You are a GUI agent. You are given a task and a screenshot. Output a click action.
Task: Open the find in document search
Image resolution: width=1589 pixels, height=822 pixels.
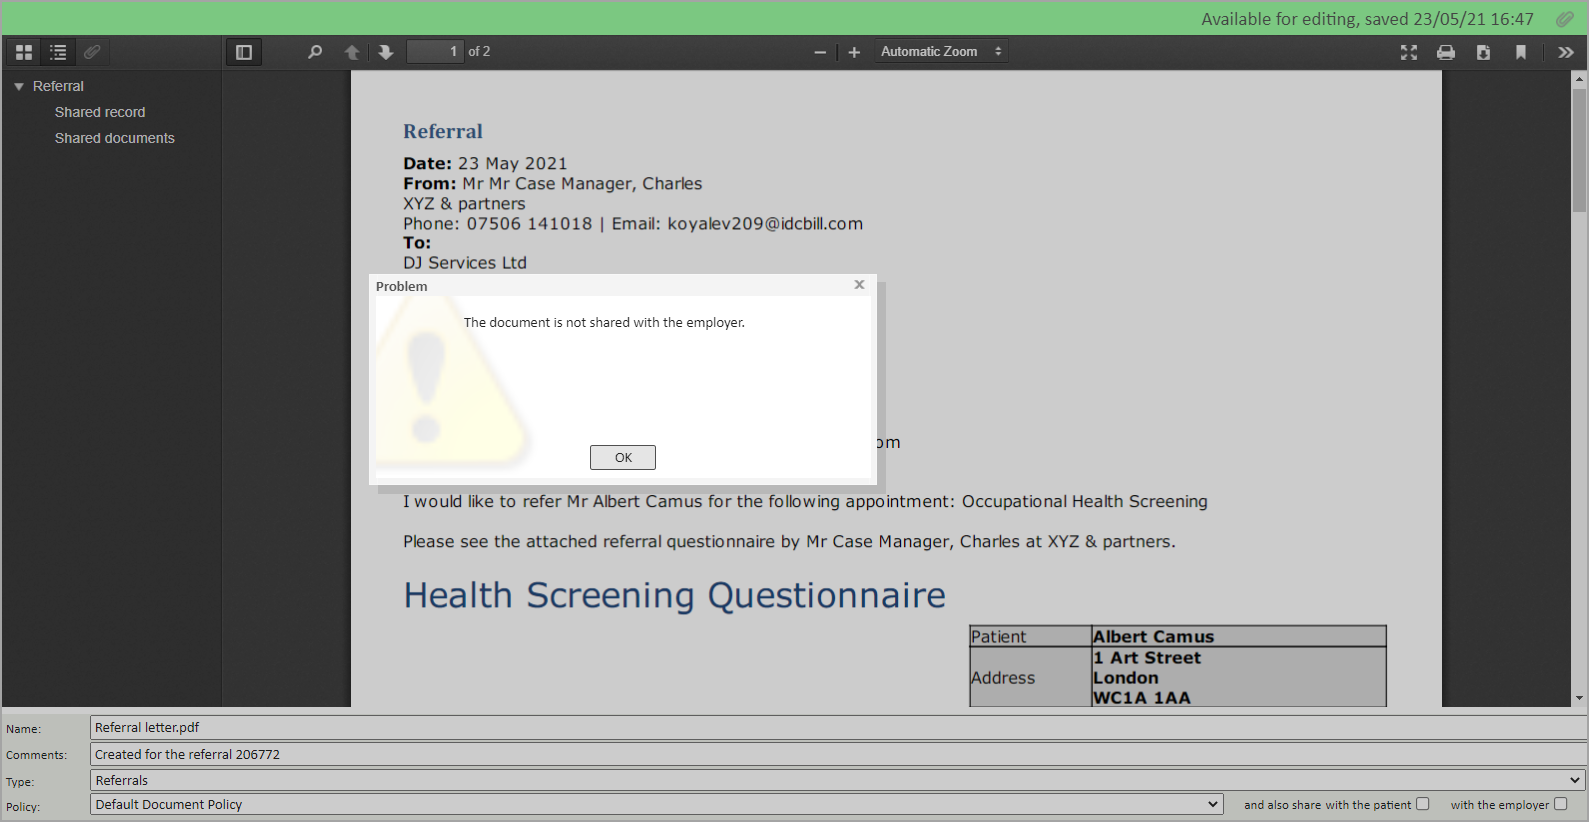coord(315,52)
